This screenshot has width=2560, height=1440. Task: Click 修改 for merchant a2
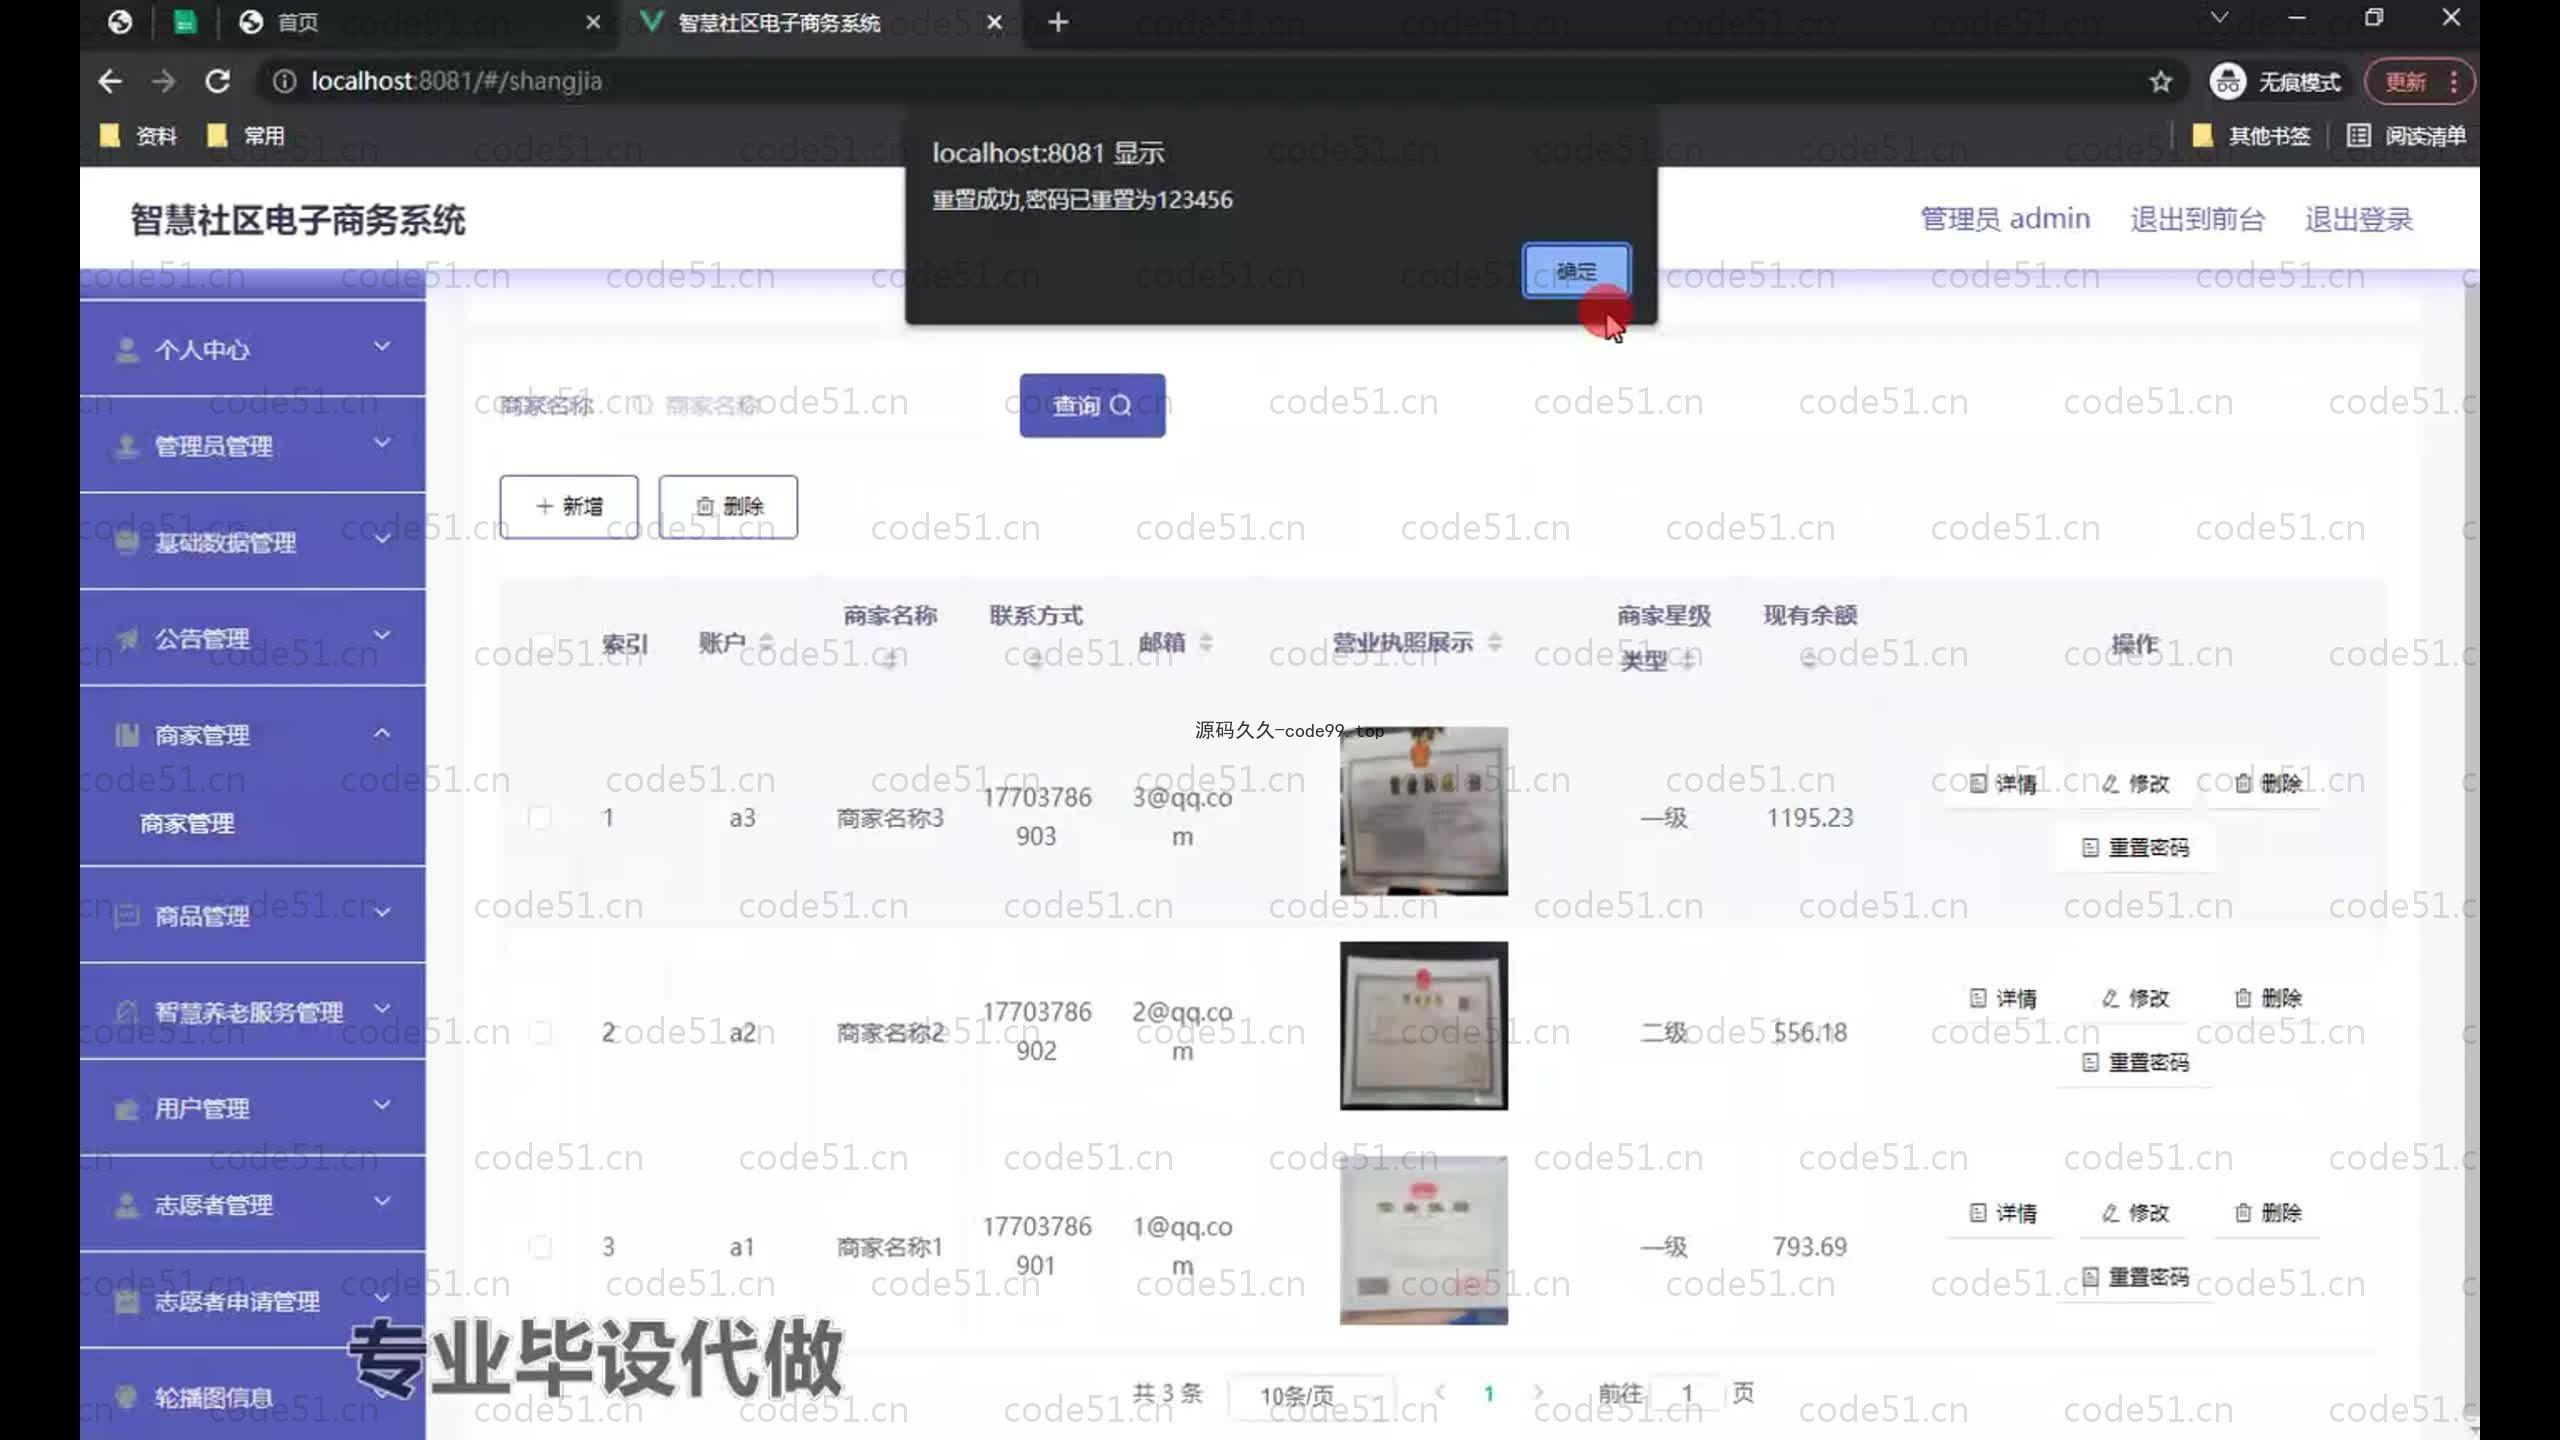[x=2135, y=998]
